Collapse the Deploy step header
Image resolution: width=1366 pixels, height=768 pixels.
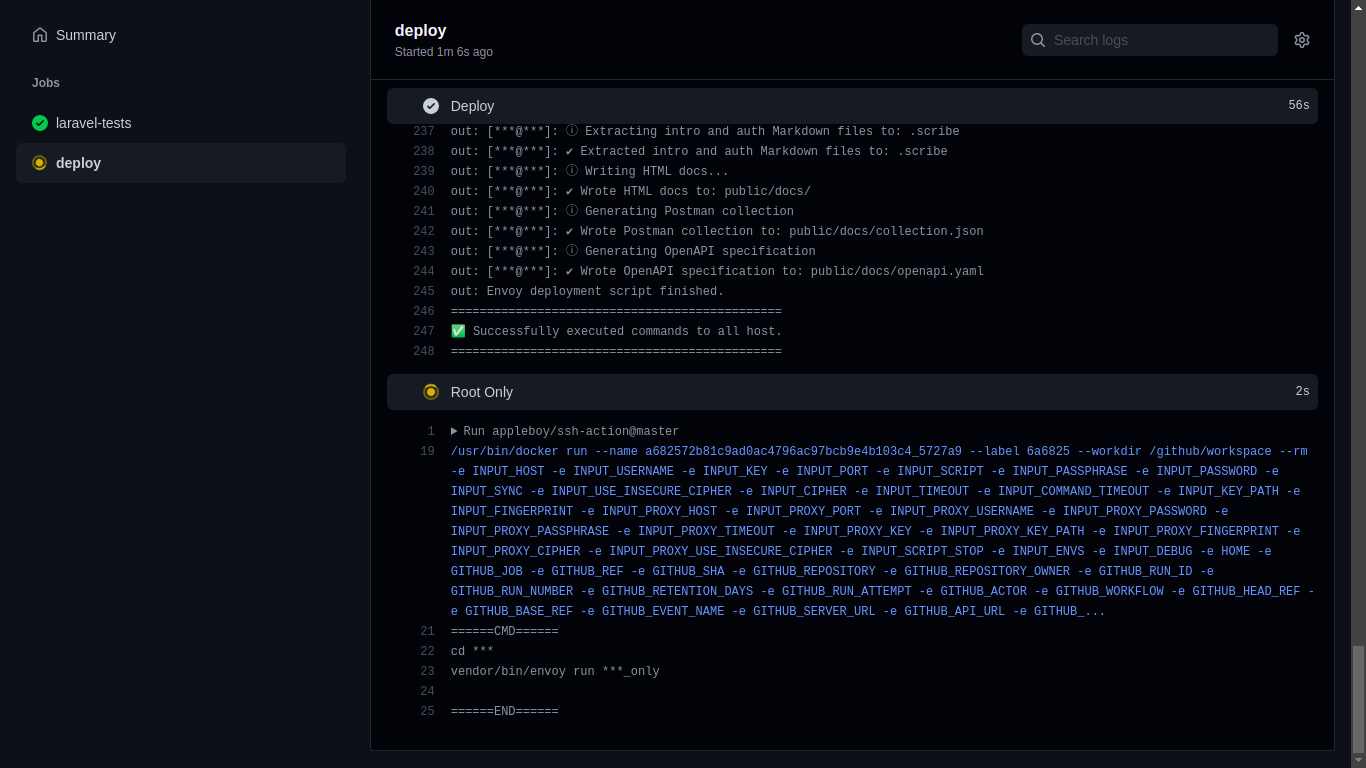(852, 106)
